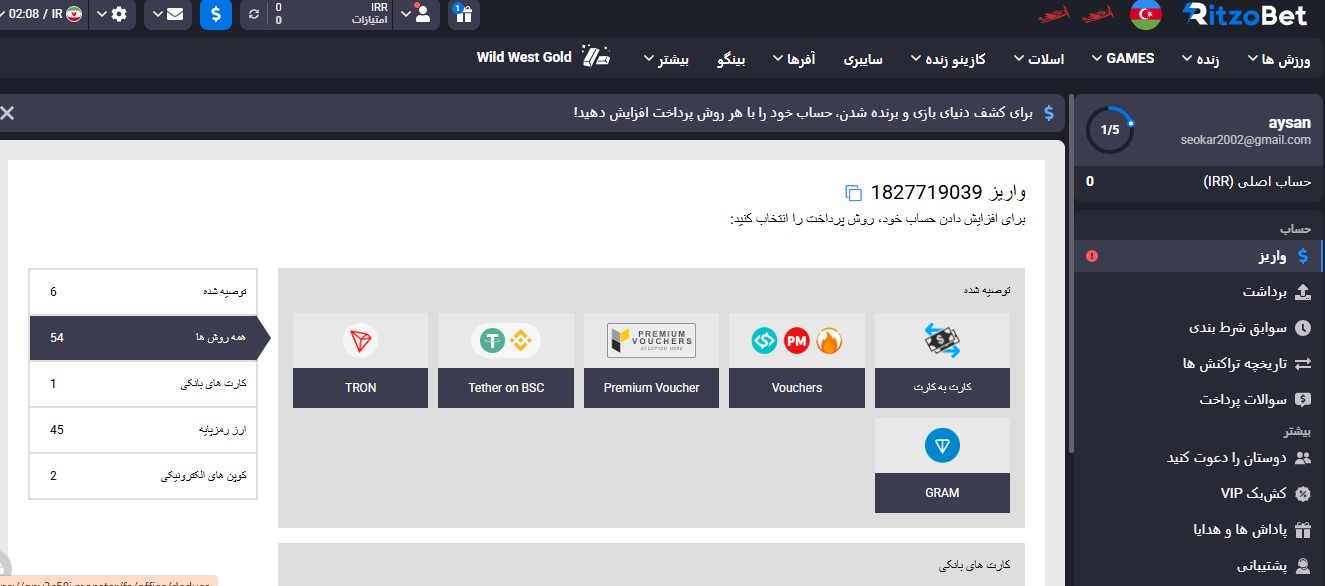Select the Tether on BSC logo

tap(506, 341)
